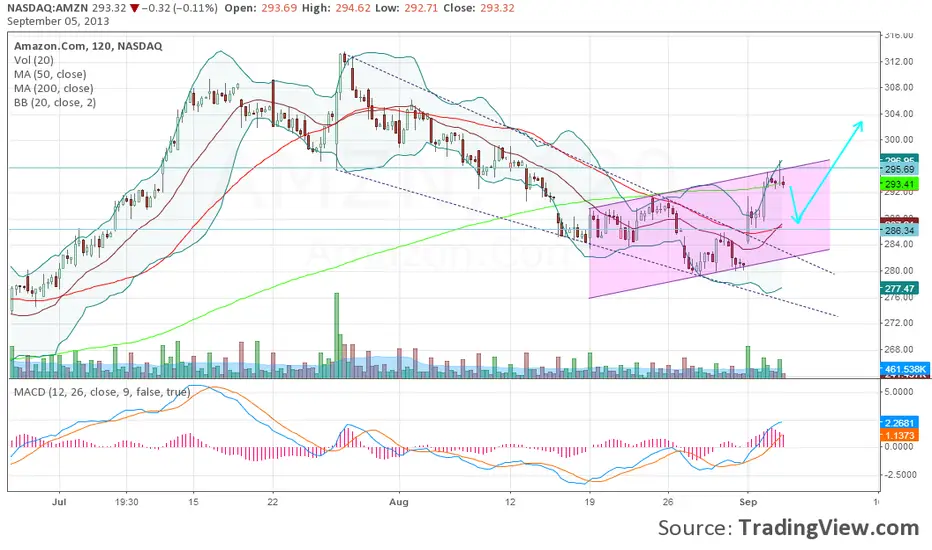Open the TradingView.com source link
Viewport: 932px width, 550px height.
click(x=829, y=527)
